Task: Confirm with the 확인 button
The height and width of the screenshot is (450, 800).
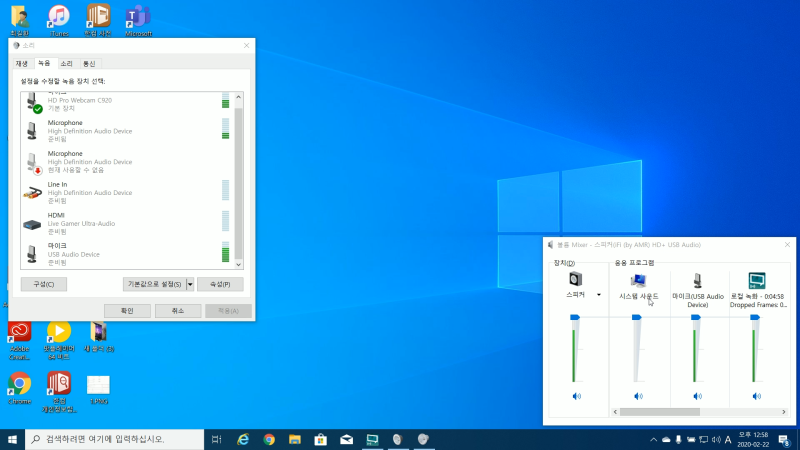Action: tap(127, 311)
